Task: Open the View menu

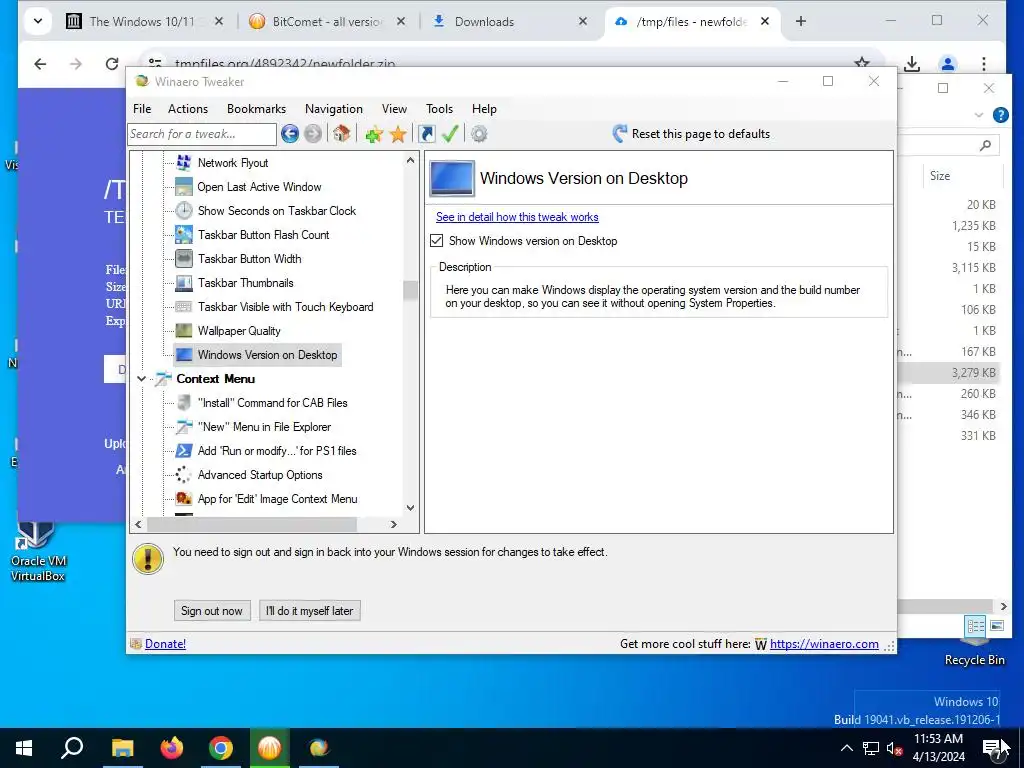Action: [394, 109]
